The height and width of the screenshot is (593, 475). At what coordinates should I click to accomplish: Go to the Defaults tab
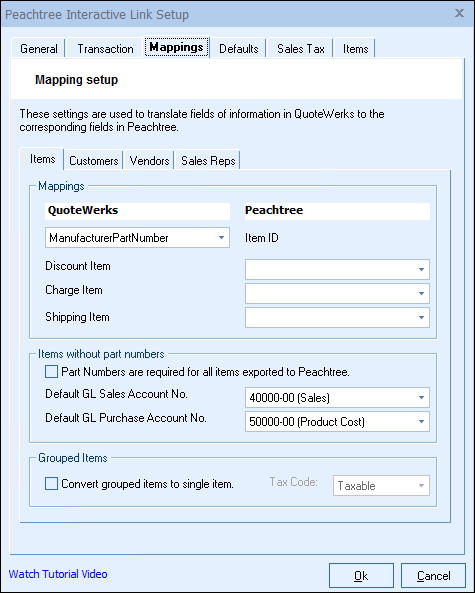(x=239, y=48)
